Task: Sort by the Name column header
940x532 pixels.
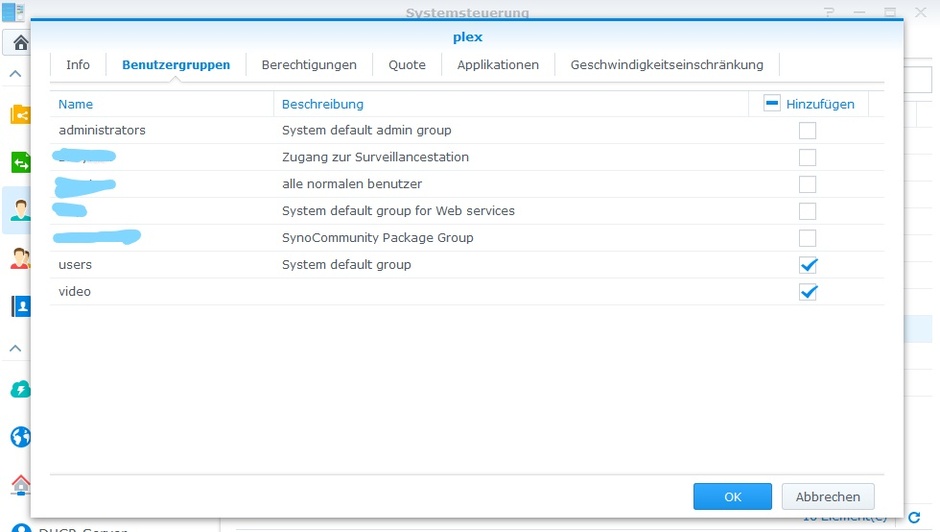Action: coord(76,104)
